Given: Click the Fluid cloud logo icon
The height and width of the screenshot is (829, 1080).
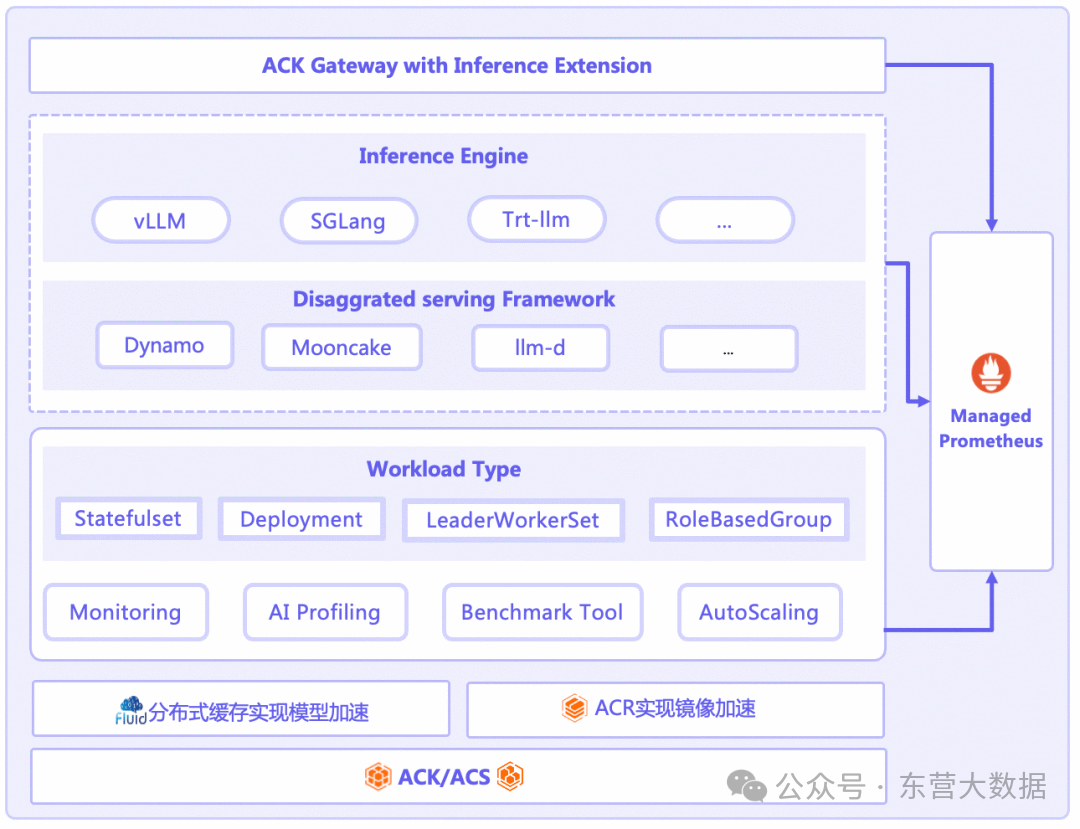Looking at the screenshot, I should coord(131,711).
